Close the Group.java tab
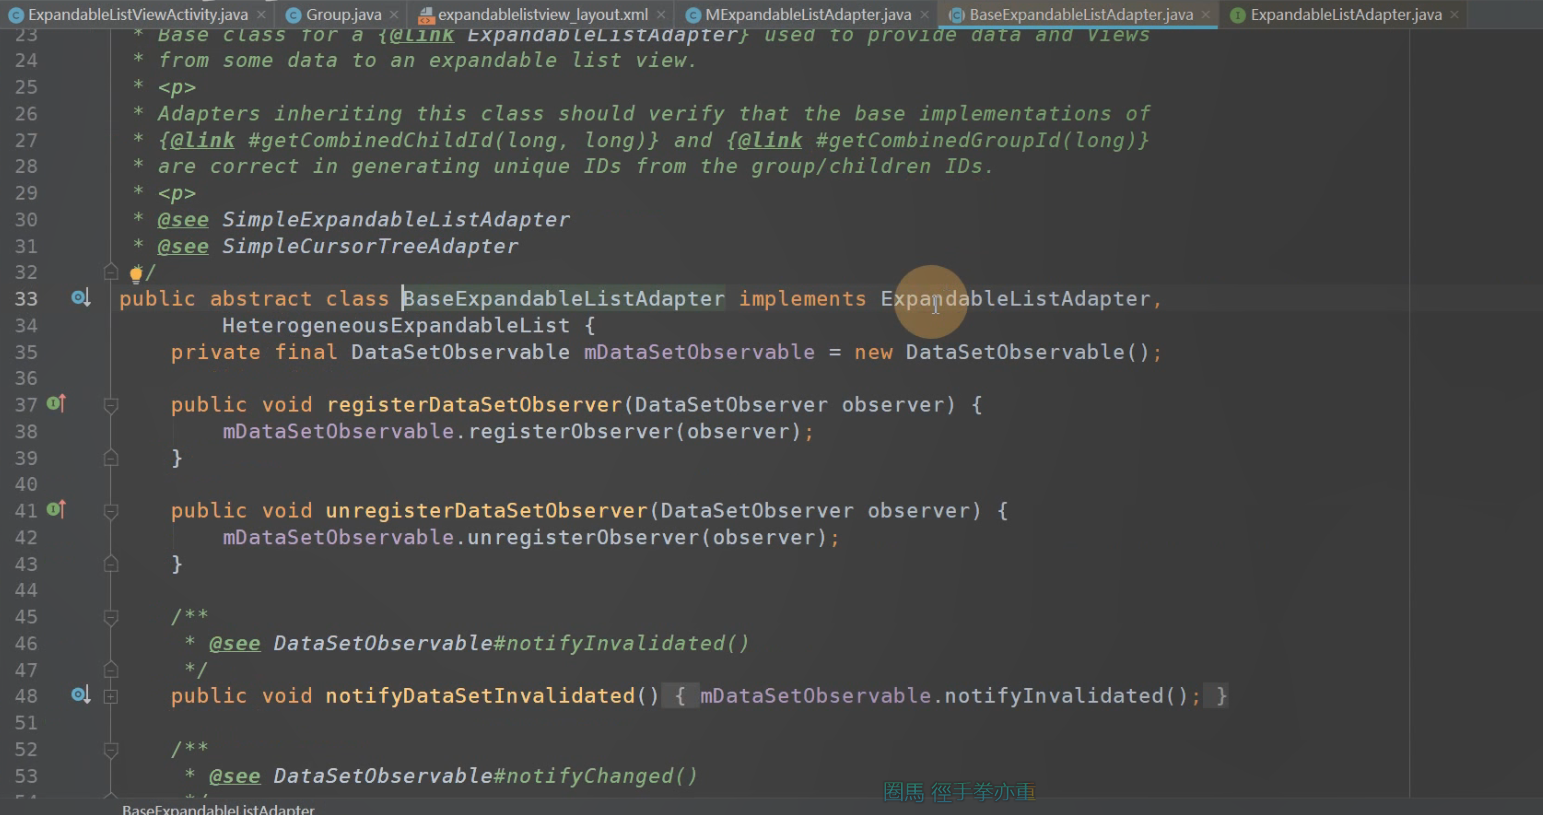This screenshot has height=815, width=1543. 394,15
